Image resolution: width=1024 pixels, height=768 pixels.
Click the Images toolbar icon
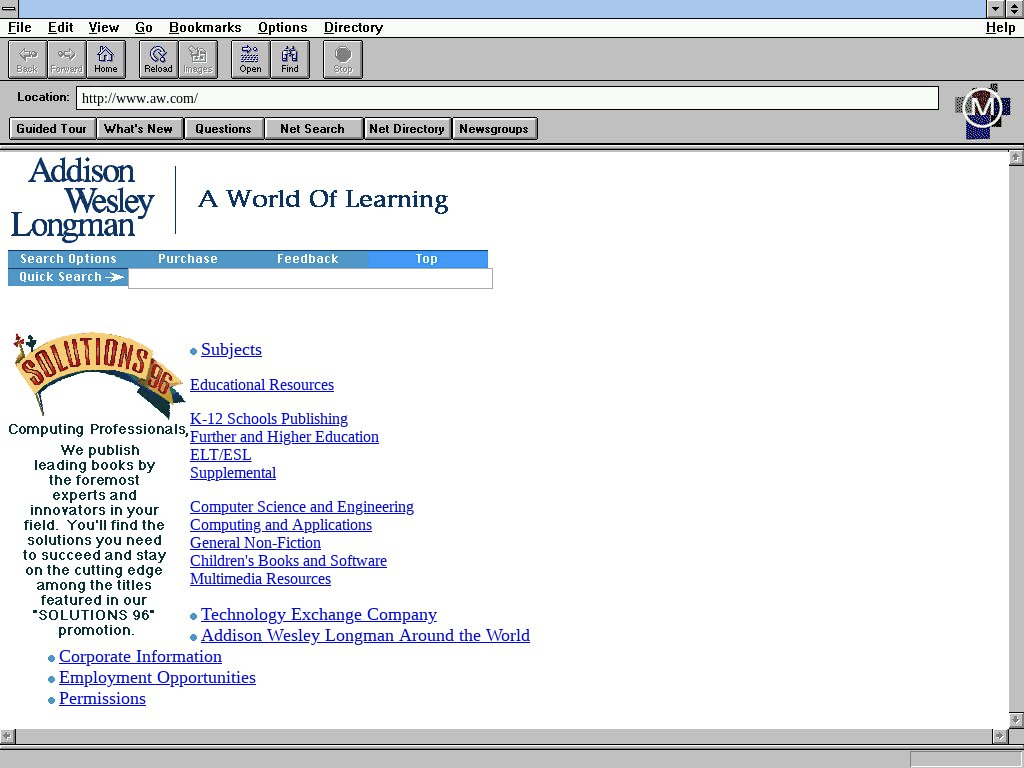pos(197,59)
